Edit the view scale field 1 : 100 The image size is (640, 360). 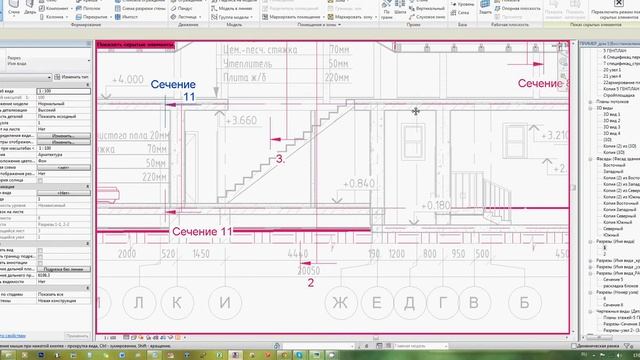[64, 91]
